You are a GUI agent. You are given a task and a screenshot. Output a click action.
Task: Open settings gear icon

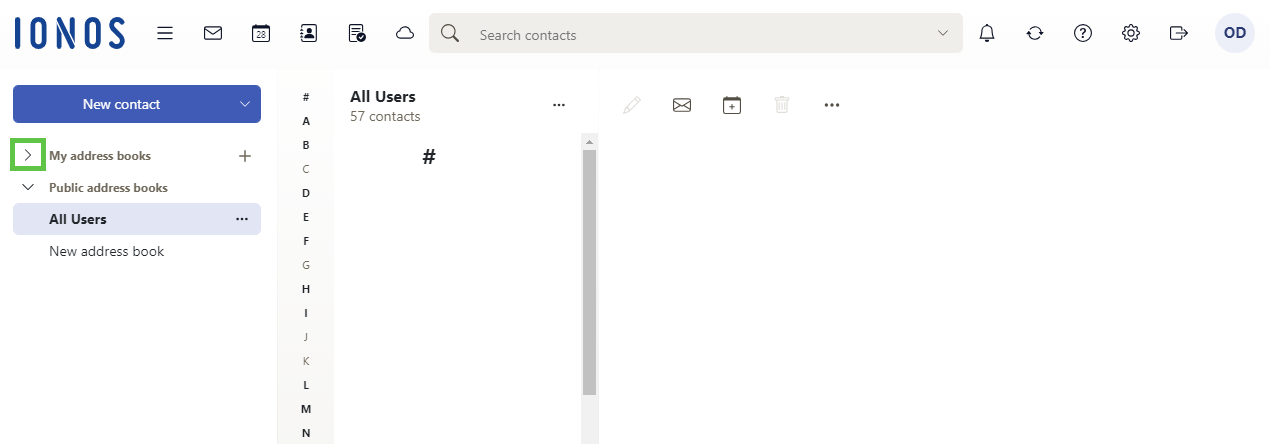point(1131,33)
